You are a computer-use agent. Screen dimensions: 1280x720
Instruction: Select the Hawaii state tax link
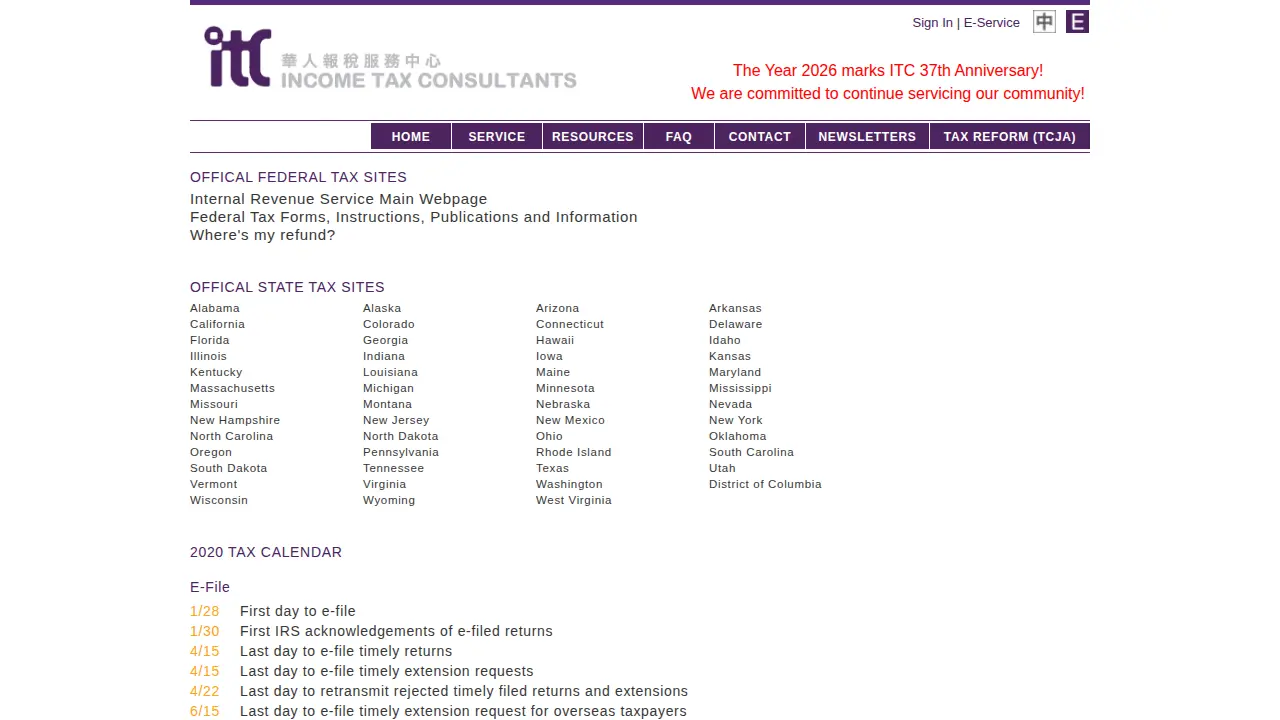click(x=555, y=340)
